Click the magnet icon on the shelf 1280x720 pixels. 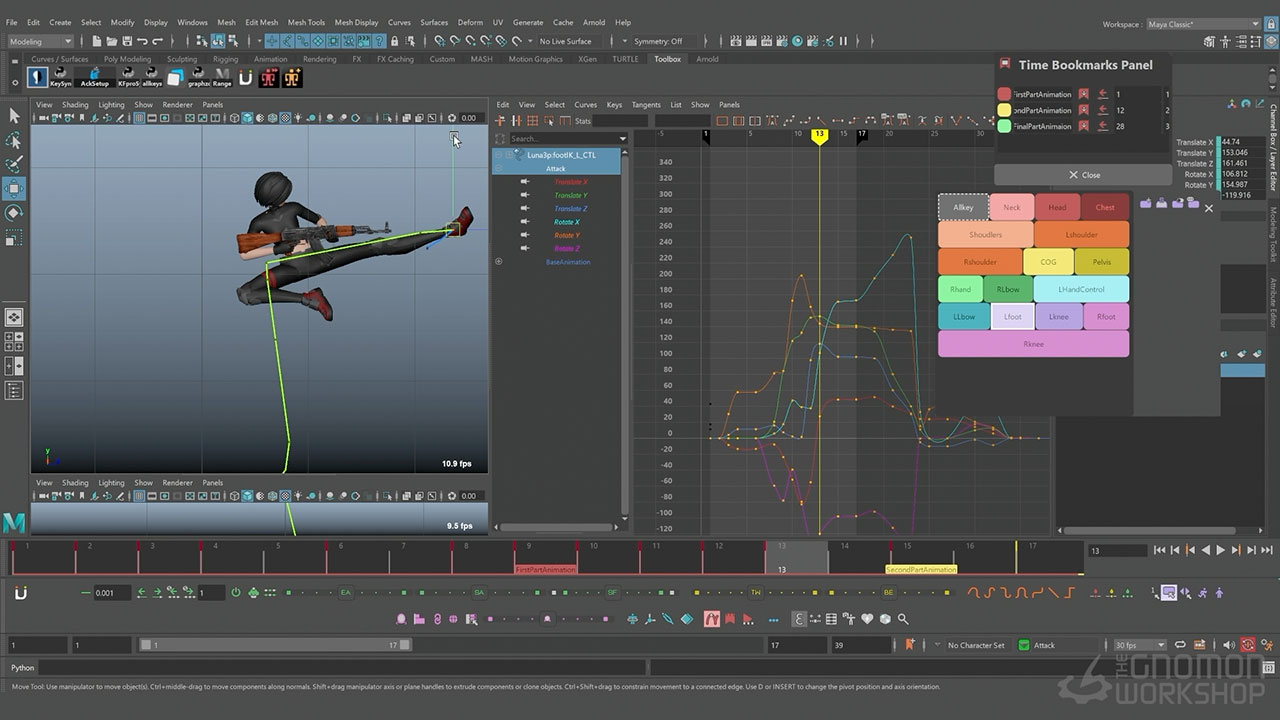(245, 78)
